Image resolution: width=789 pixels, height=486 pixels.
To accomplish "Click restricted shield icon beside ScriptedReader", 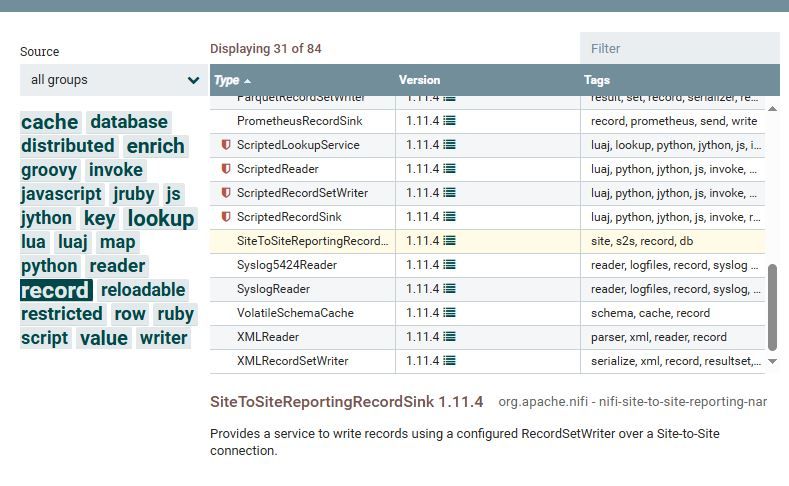I will (226, 169).
